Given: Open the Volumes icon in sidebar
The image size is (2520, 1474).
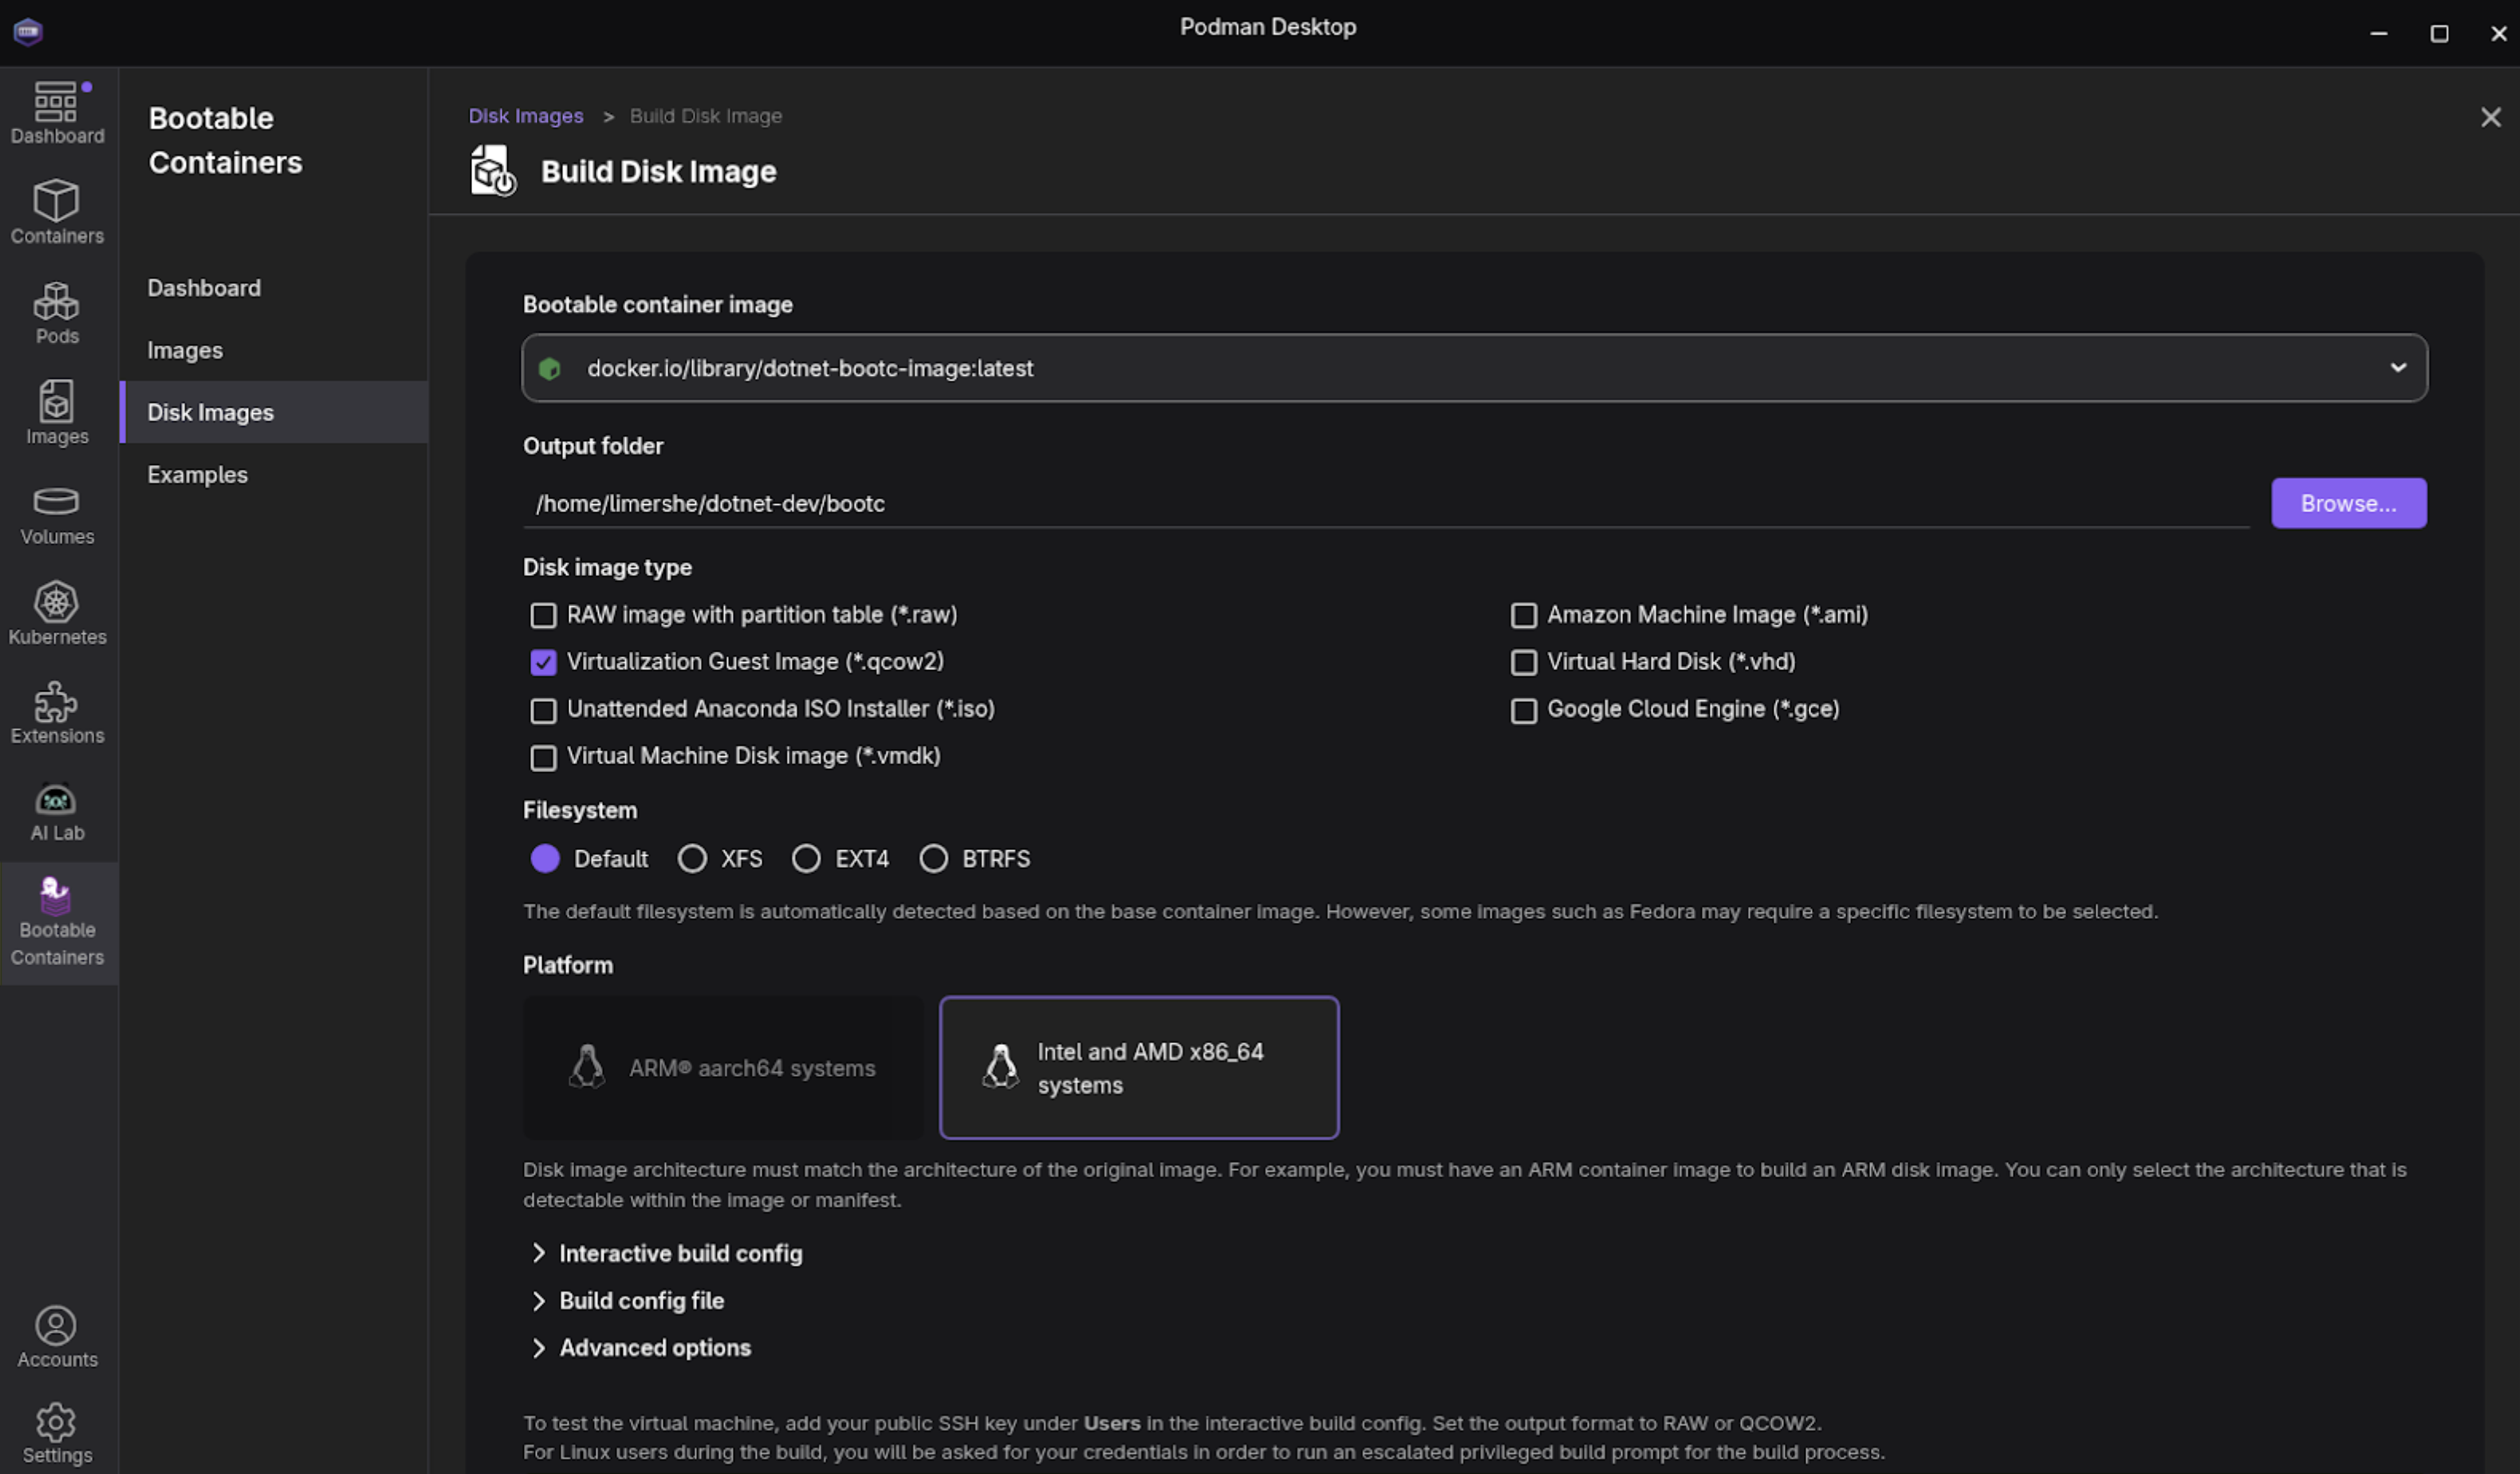Looking at the screenshot, I should (x=57, y=514).
